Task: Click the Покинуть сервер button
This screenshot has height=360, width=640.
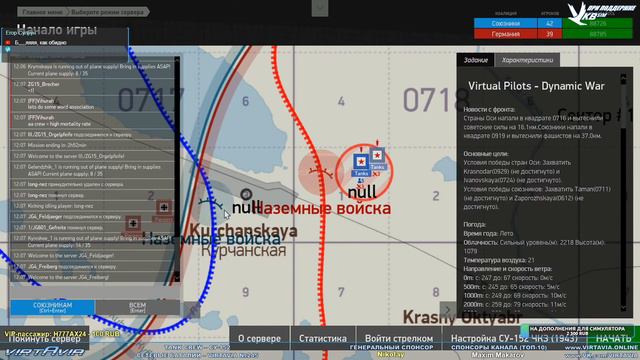Action: point(44,339)
